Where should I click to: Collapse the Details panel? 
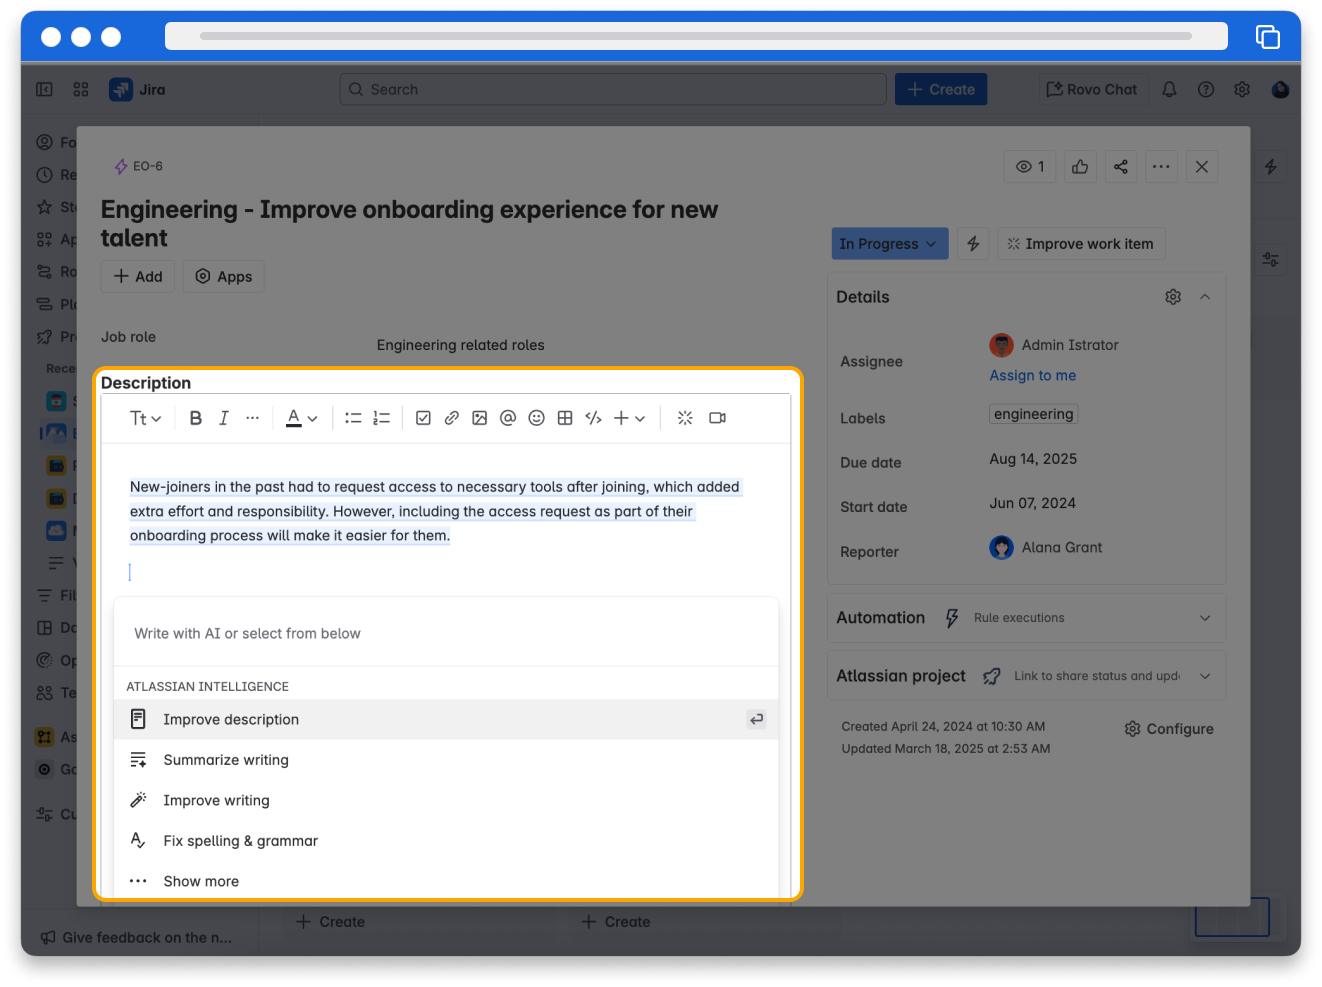coord(1205,297)
